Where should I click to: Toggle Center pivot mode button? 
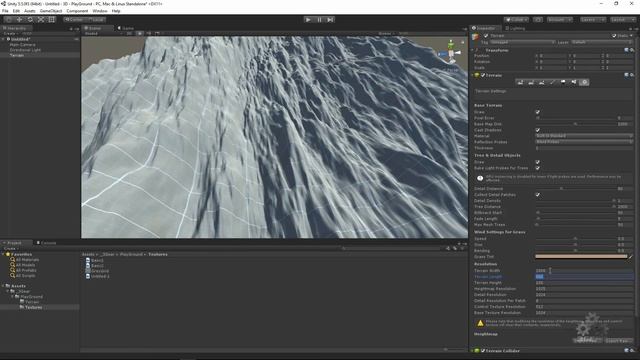click(x=74, y=20)
